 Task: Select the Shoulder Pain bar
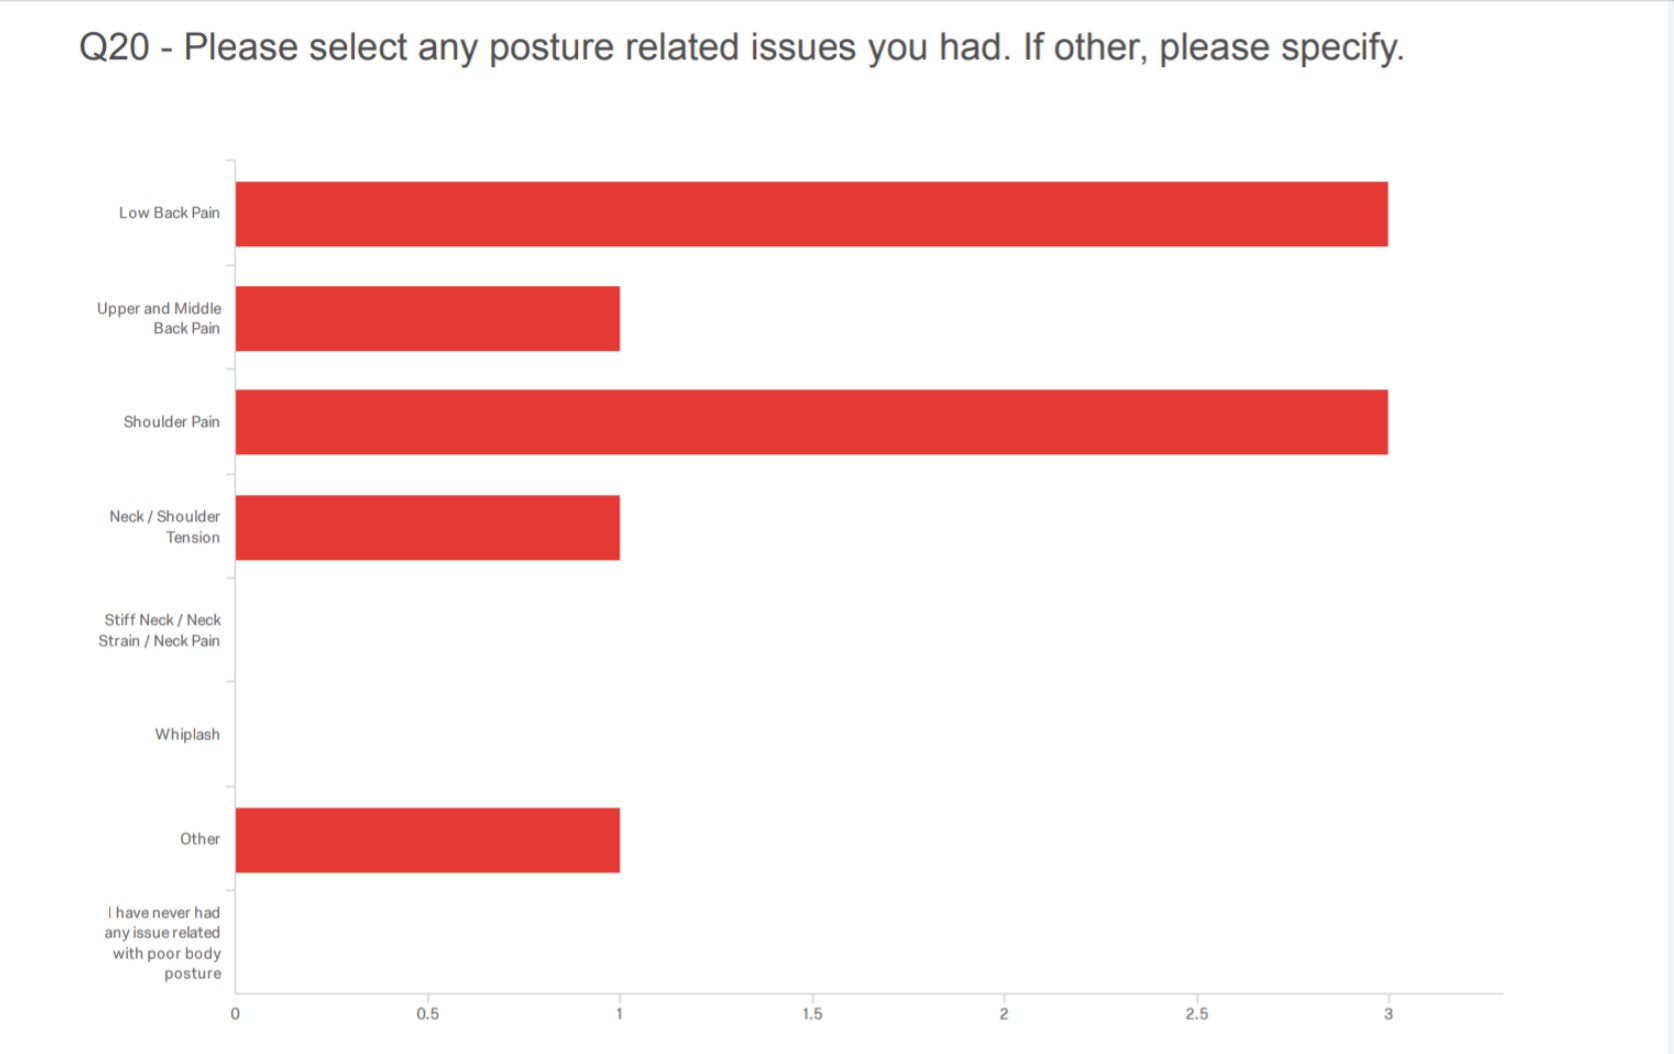(x=811, y=422)
